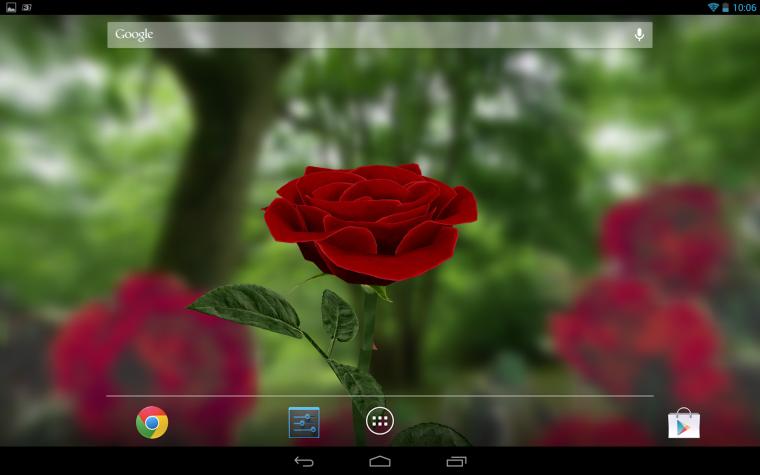
Task: Open the Recent apps overview button
Action: click(x=456, y=461)
